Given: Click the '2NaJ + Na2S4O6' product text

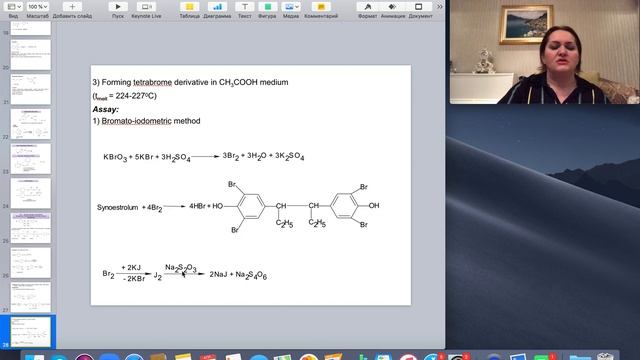Looking at the screenshot, I should [x=238, y=275].
